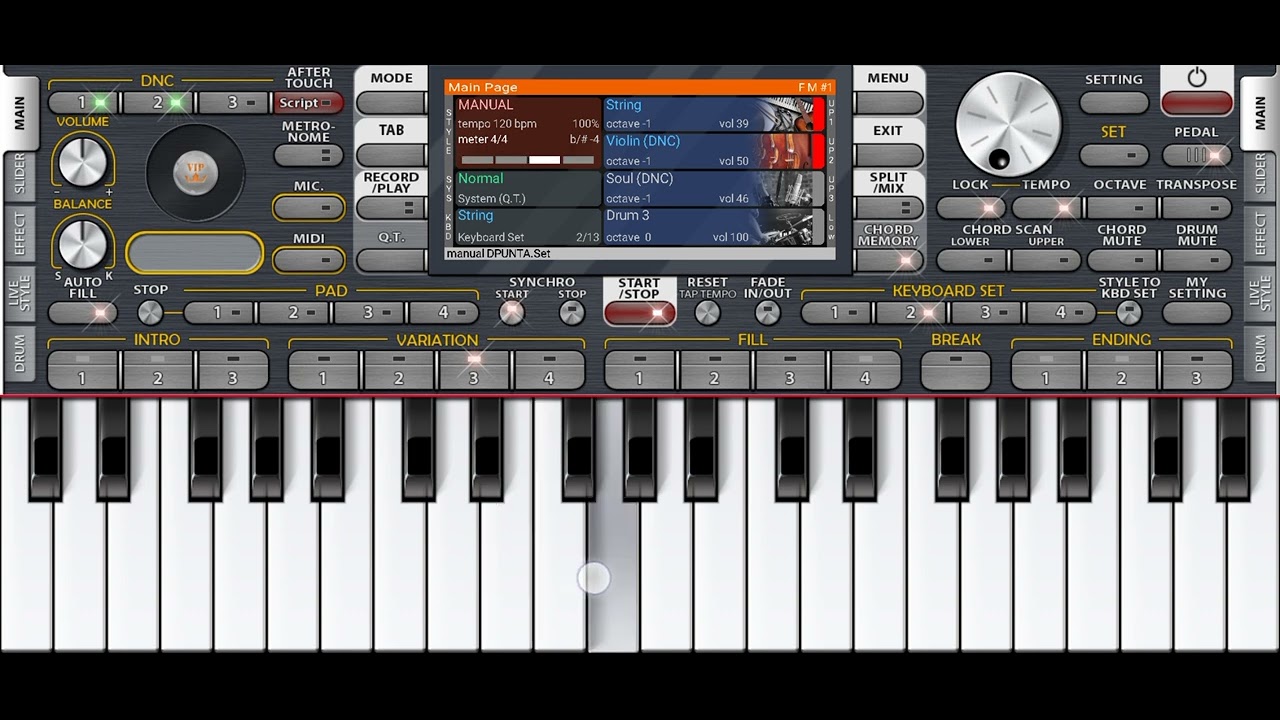Click the After Touch Script button
Image resolution: width=1280 pixels, height=720 pixels.
(308, 103)
